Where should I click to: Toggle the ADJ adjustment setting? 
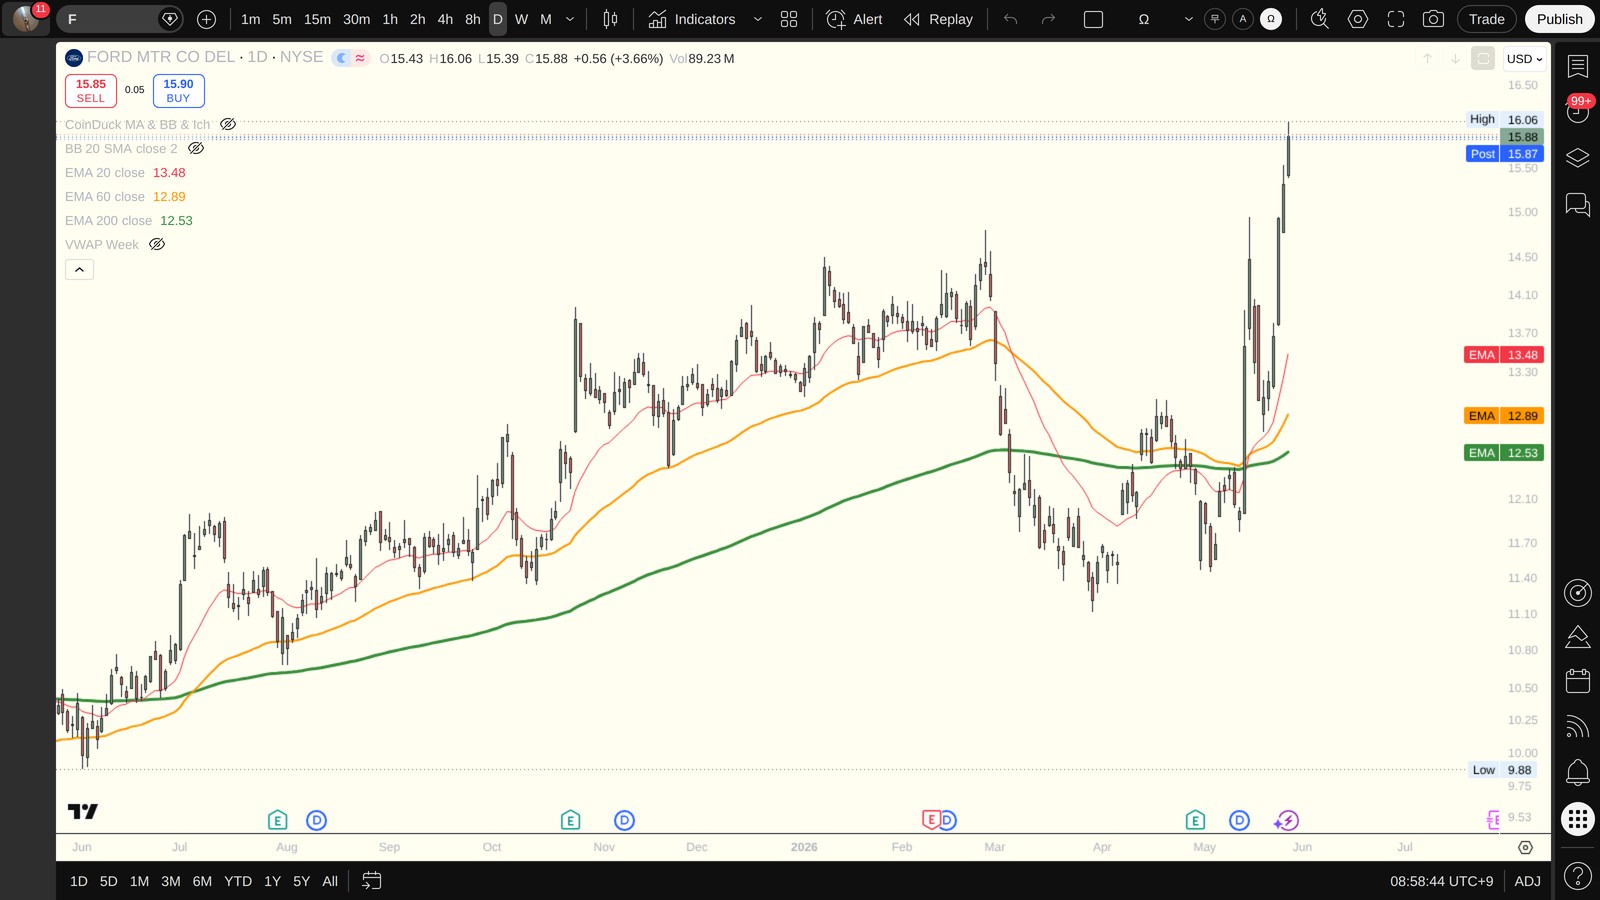(1527, 881)
